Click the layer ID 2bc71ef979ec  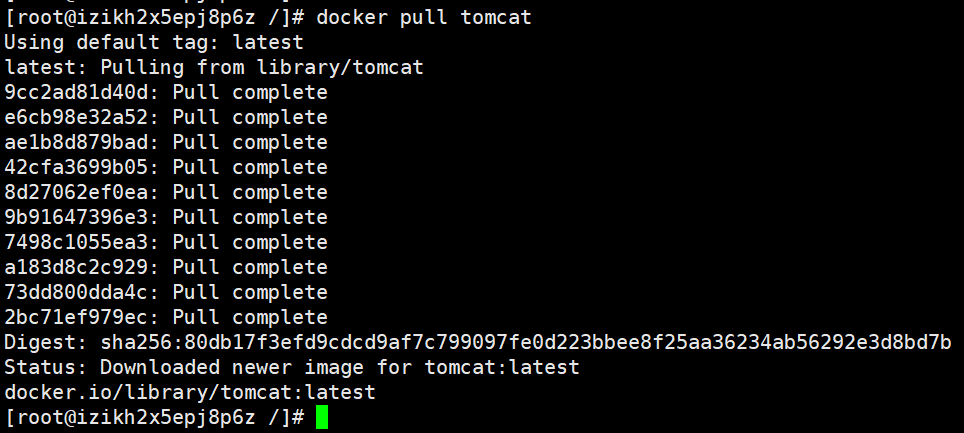pos(76,317)
